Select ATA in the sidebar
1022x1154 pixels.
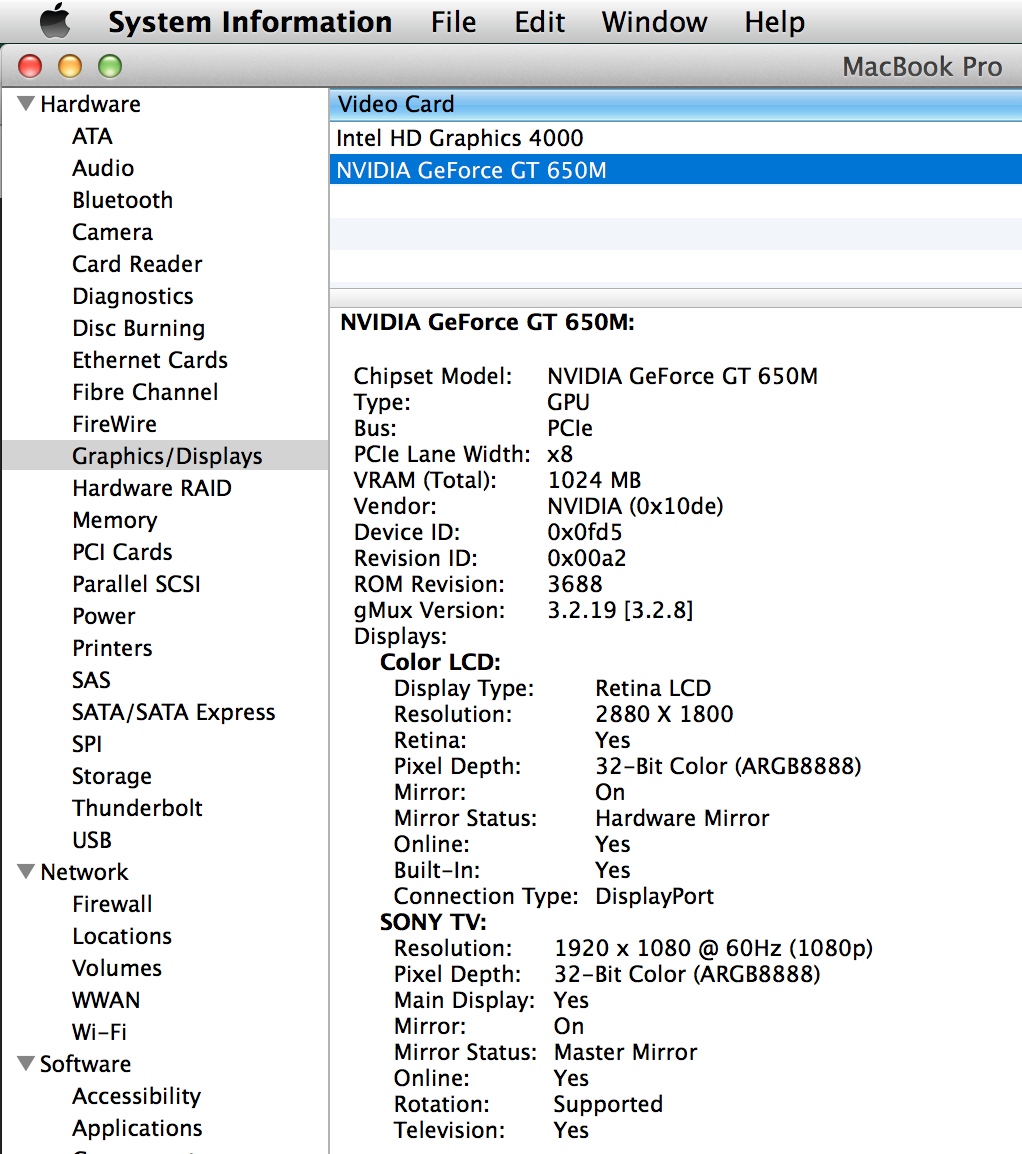(x=92, y=136)
